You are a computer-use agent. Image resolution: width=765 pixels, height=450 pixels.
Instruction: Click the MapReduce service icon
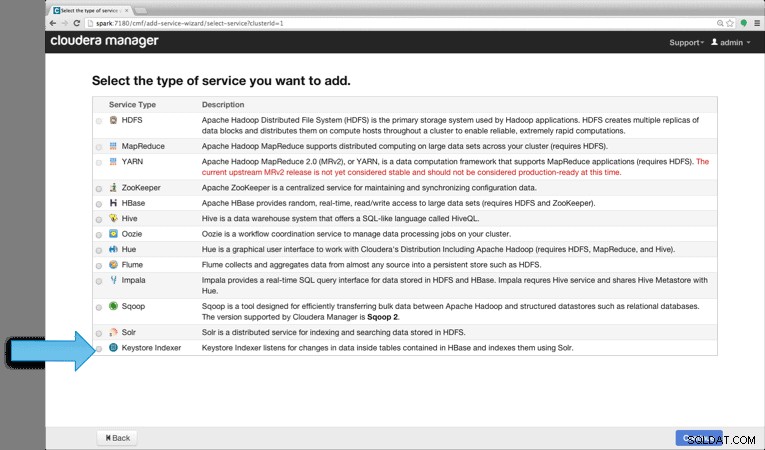(113, 146)
